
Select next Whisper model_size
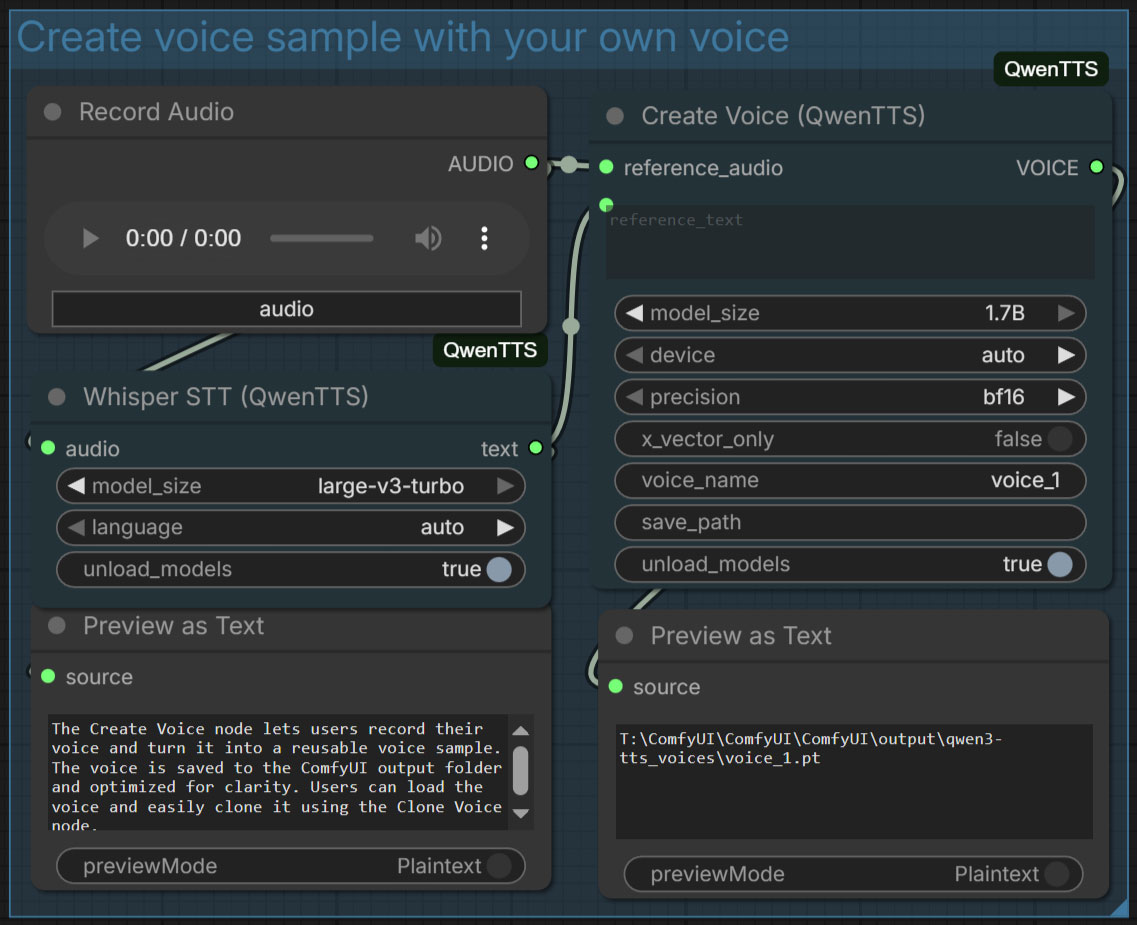tap(505, 486)
